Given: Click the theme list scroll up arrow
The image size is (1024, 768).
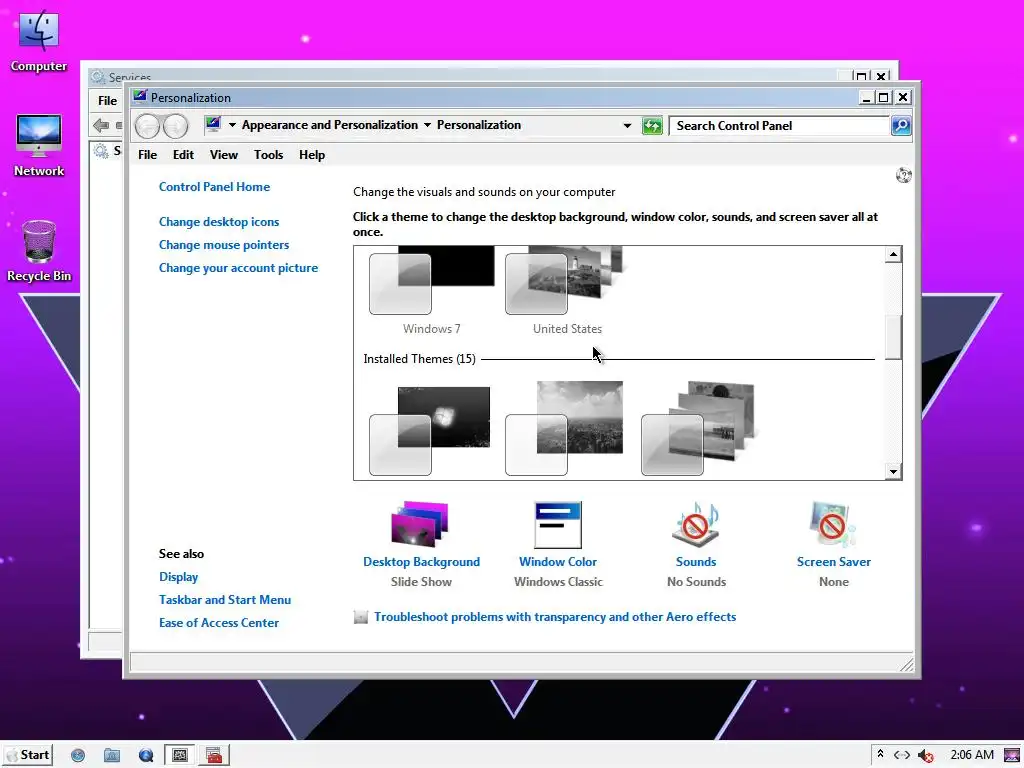Looking at the screenshot, I should pyautogui.click(x=893, y=254).
